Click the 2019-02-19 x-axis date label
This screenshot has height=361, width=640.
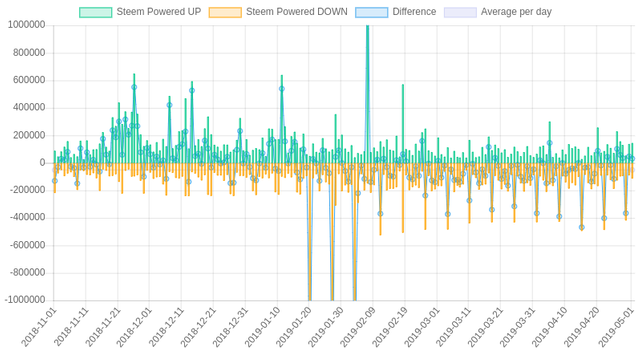point(389,327)
